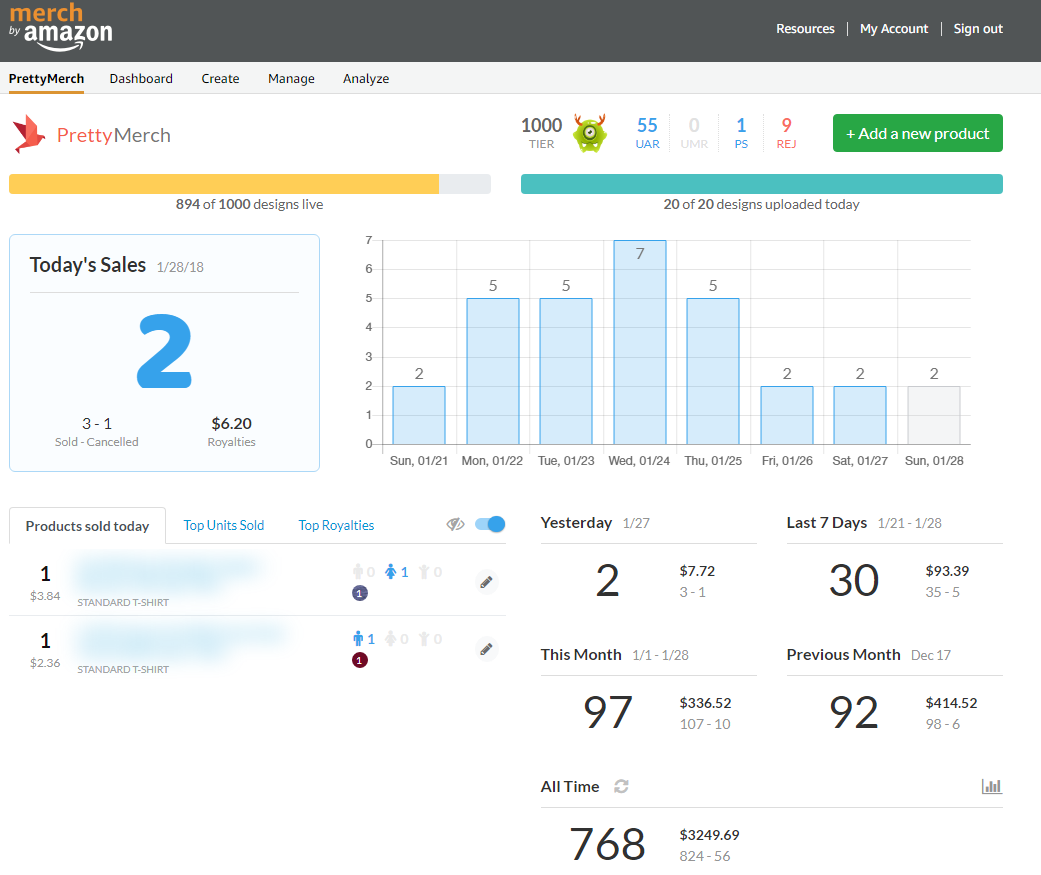Click the purple color badge on first product
The width and height of the screenshot is (1041, 875).
360,593
